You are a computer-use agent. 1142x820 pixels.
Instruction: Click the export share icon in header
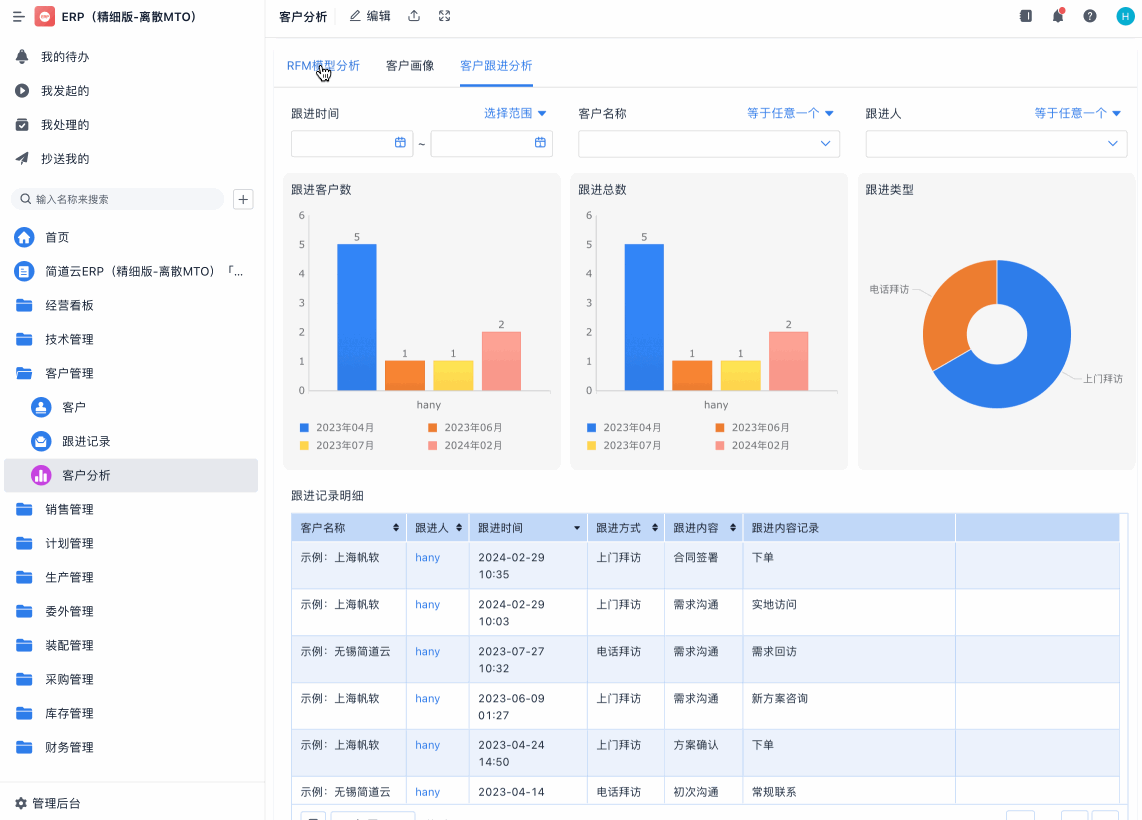tap(414, 16)
